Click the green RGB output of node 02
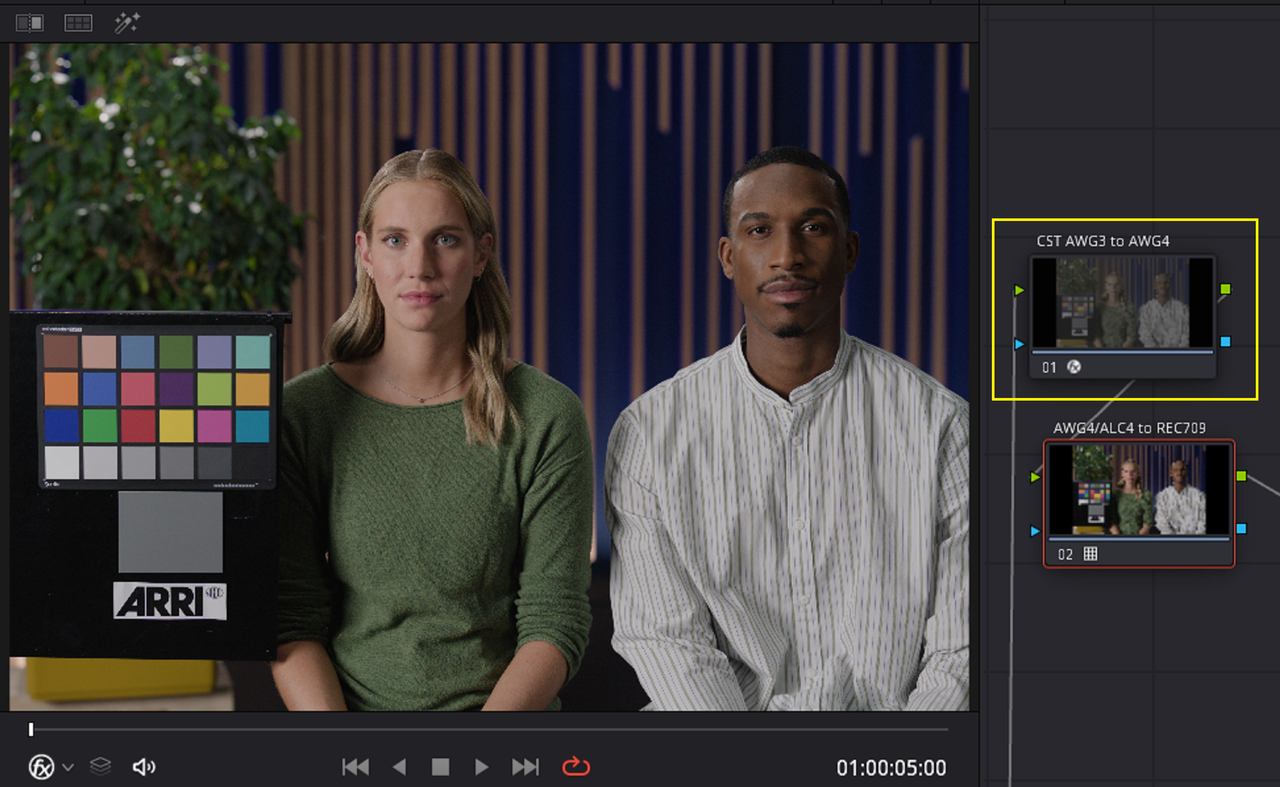This screenshot has height=787, width=1280. coord(1241,476)
